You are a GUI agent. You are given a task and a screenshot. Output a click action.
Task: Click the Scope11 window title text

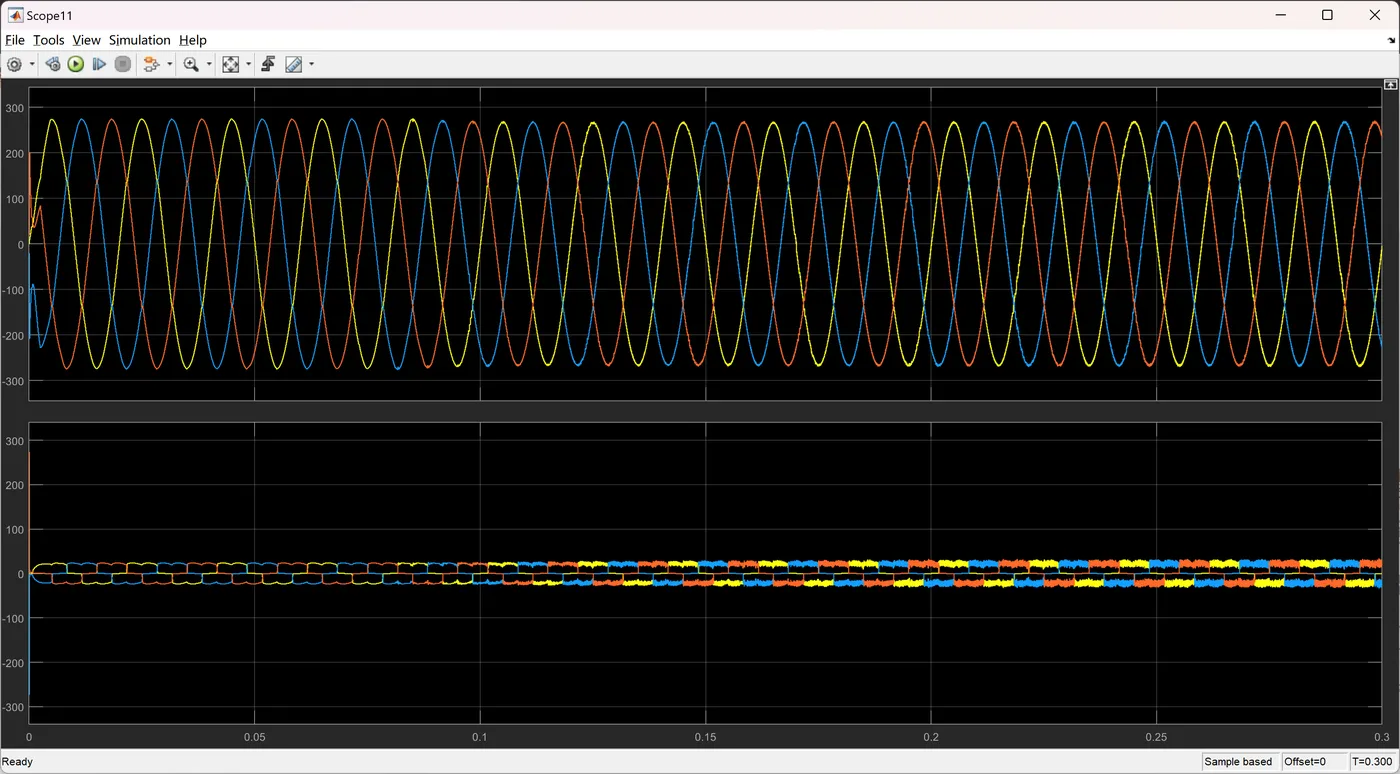(x=50, y=16)
